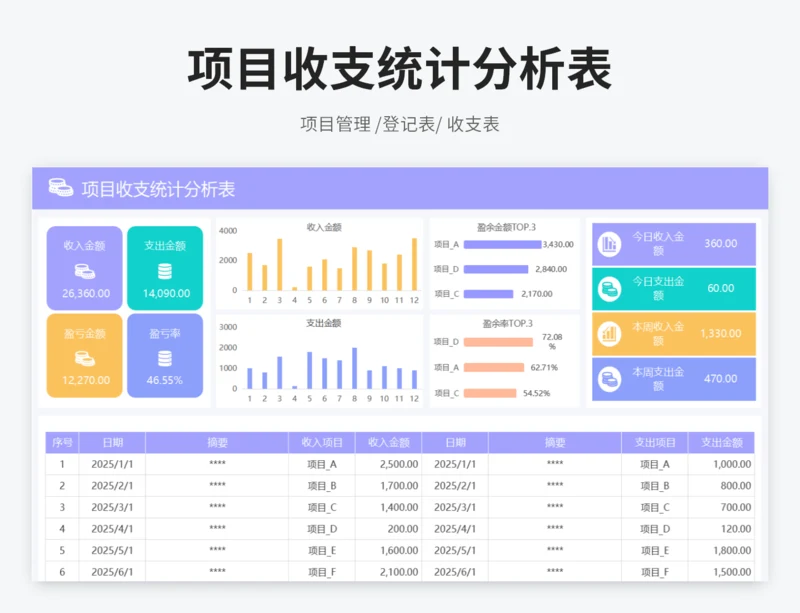Click the coins icon in 收入金额 card
The image size is (800, 613).
pyautogui.click(x=85, y=271)
